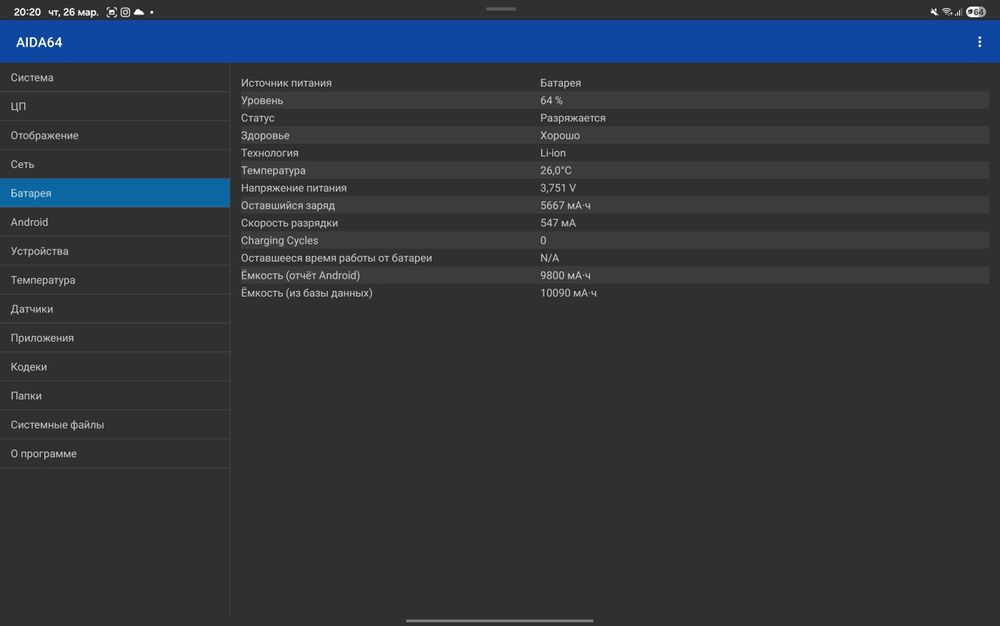Select the Ёмкость (из базы данных) row

coord(615,293)
